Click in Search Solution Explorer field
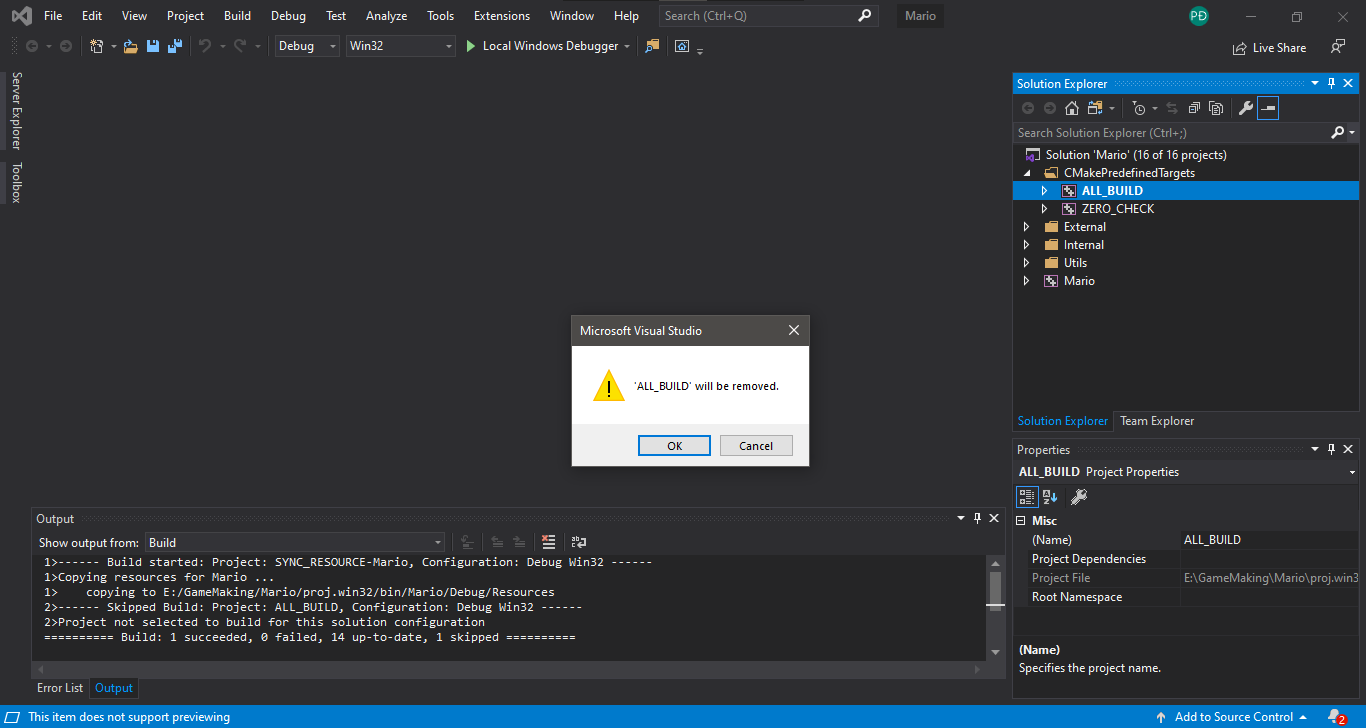Viewport: 1366px width, 728px height. pyautogui.click(x=1172, y=132)
